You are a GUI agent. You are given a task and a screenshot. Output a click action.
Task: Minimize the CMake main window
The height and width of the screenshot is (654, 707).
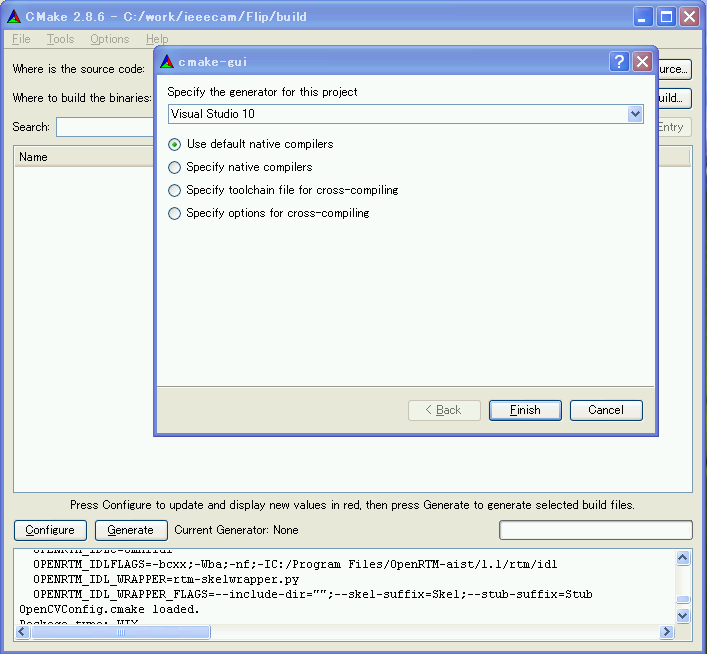click(x=643, y=17)
